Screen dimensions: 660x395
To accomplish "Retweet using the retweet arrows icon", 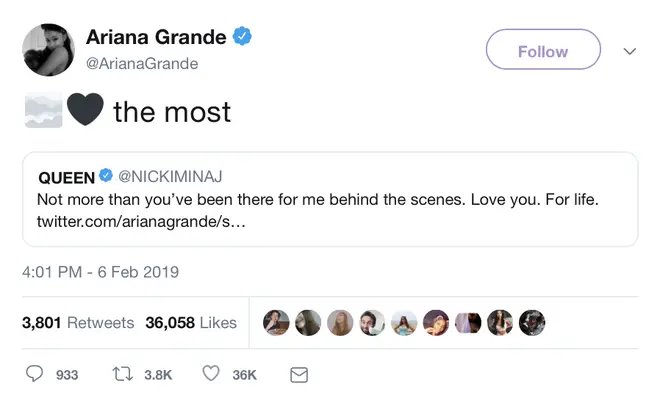I will (x=122, y=374).
